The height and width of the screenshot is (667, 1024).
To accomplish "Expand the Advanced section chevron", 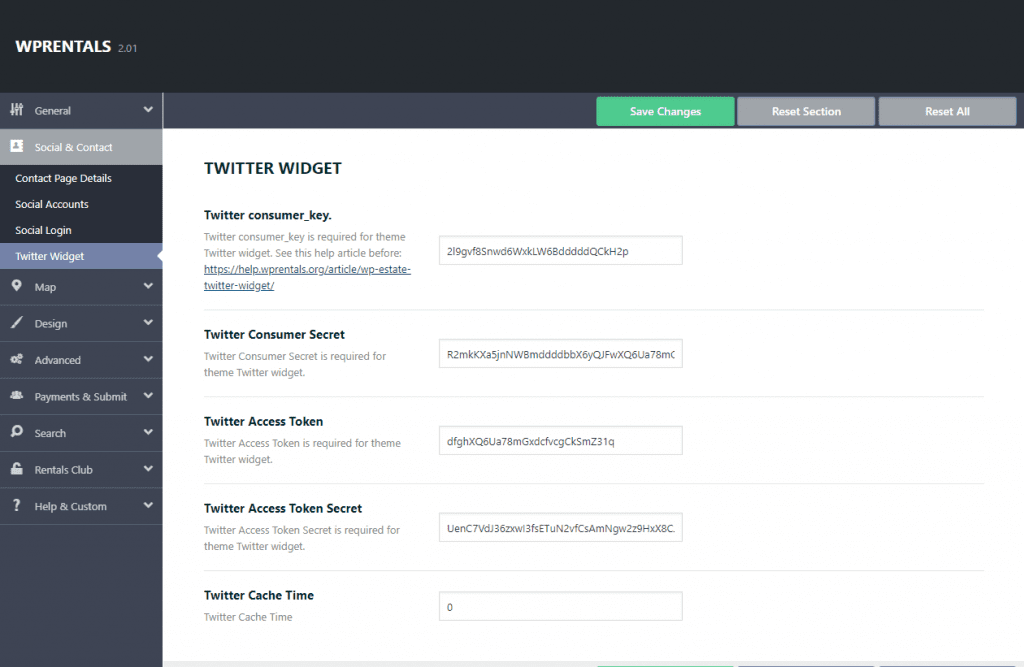I will (x=148, y=359).
